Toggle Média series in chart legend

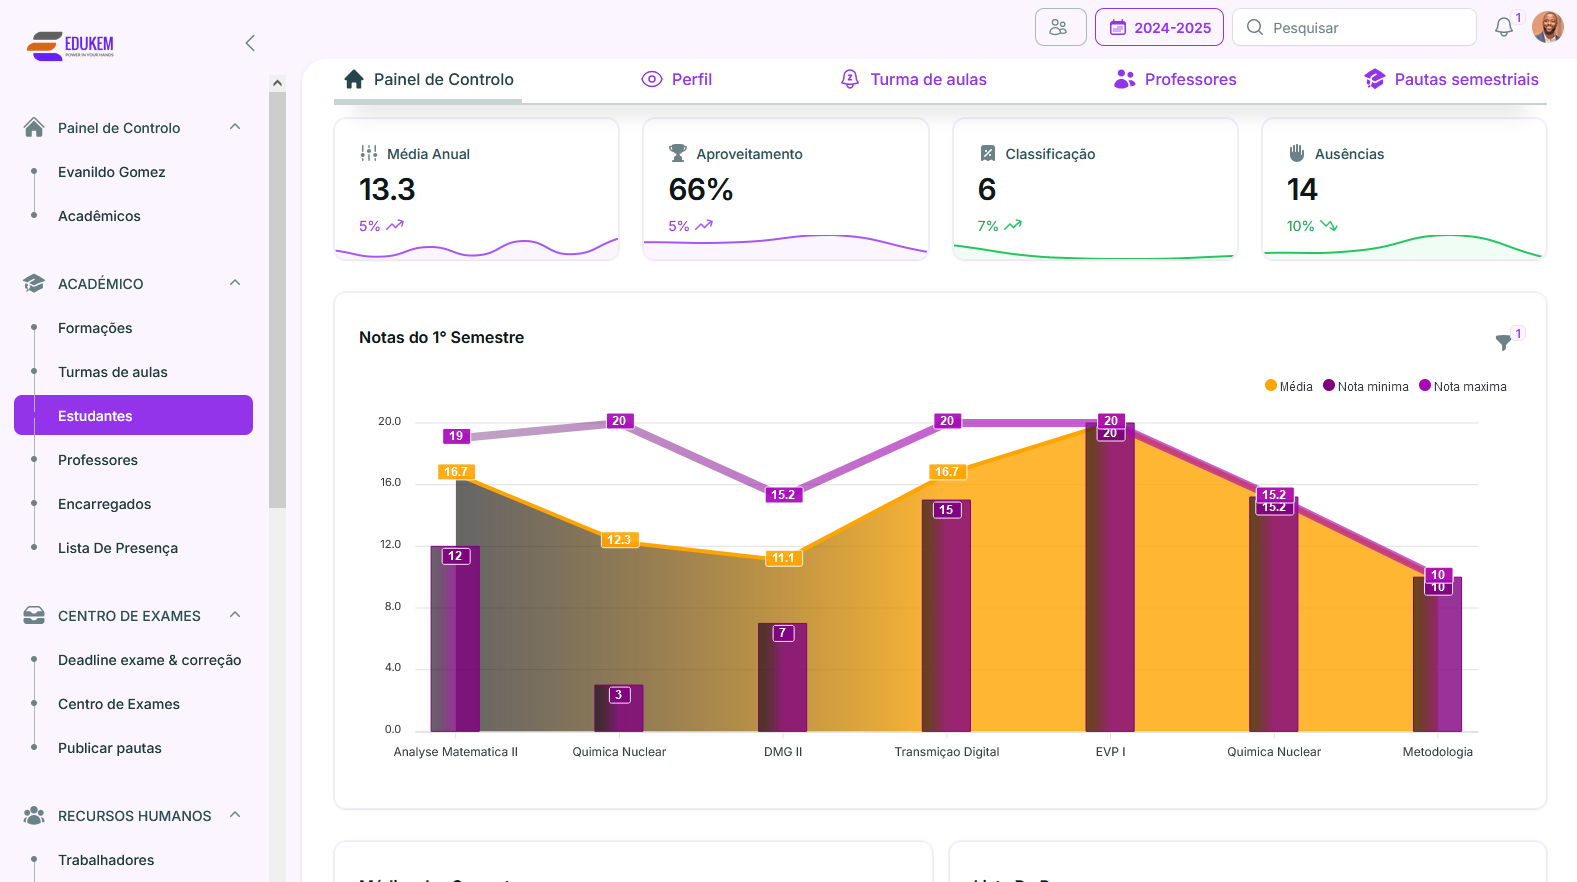pyautogui.click(x=1289, y=387)
